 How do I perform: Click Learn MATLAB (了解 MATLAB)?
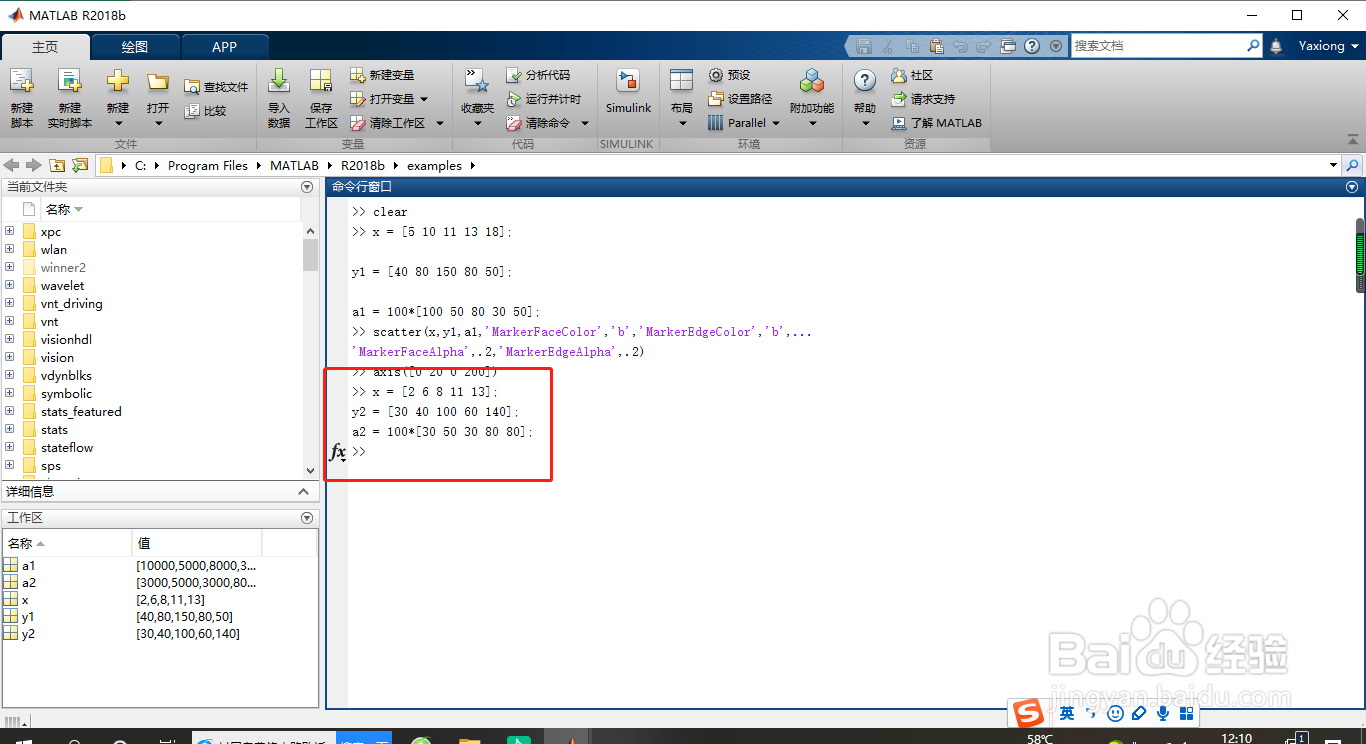937,123
